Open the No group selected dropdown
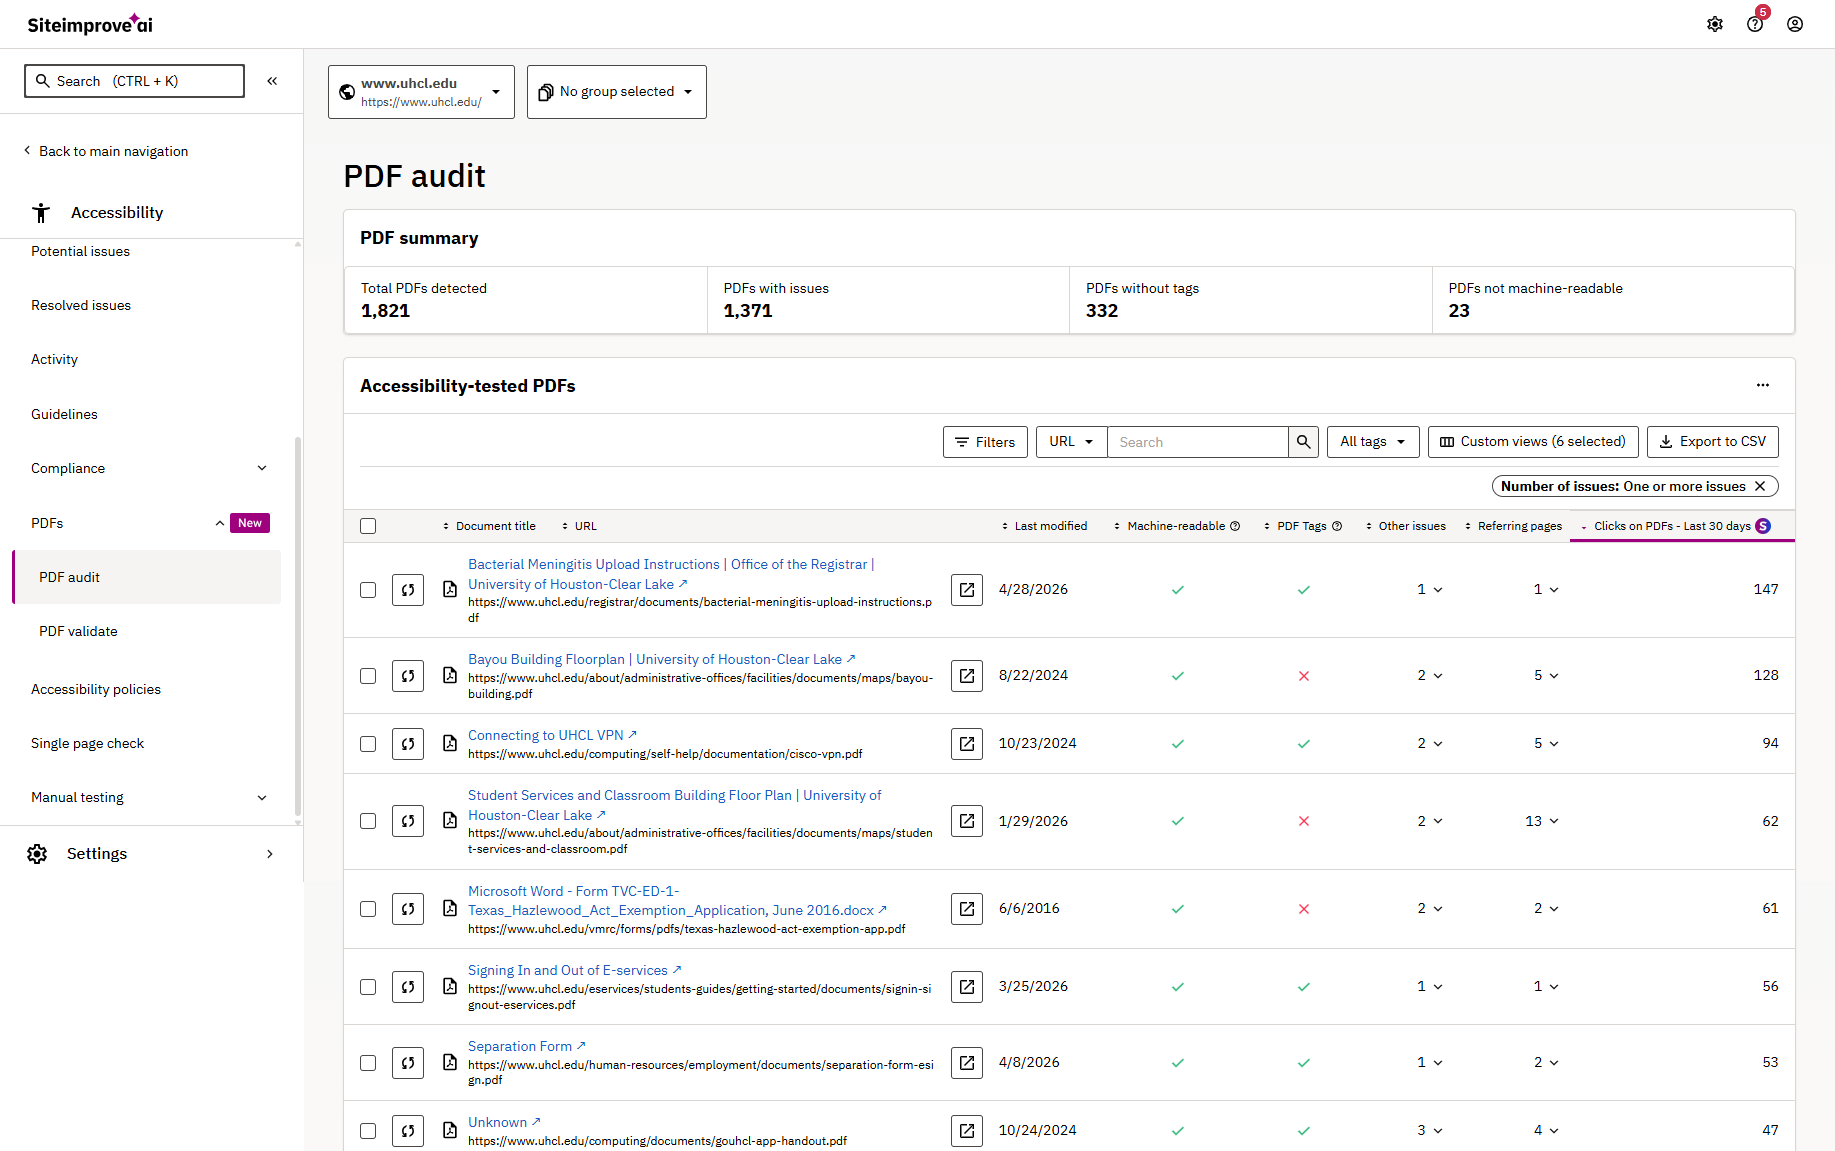 (x=617, y=92)
